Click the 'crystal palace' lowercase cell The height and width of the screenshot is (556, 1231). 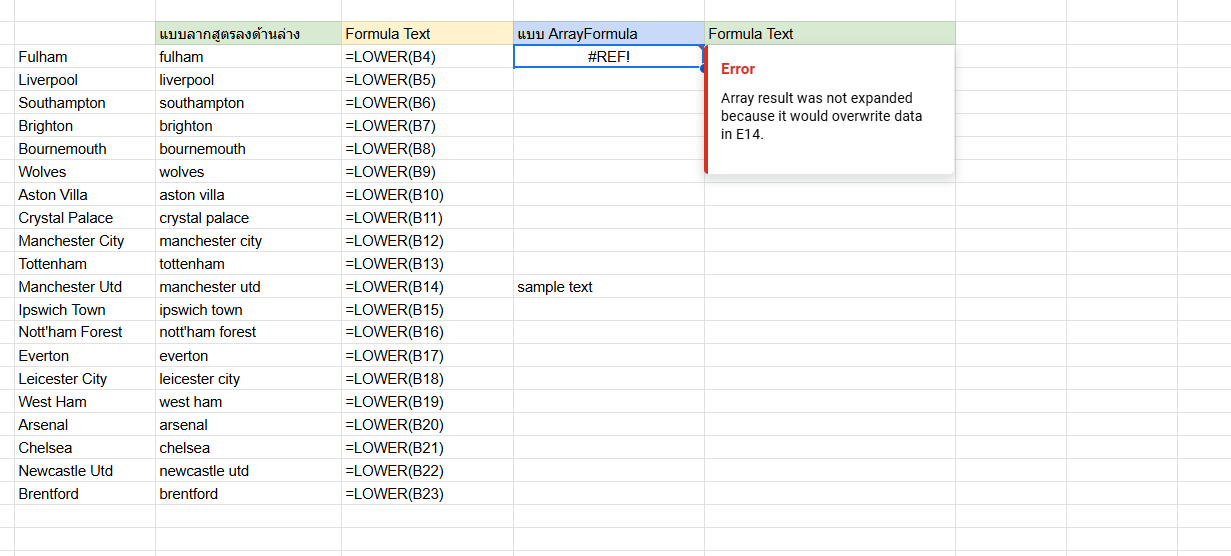(x=248, y=218)
